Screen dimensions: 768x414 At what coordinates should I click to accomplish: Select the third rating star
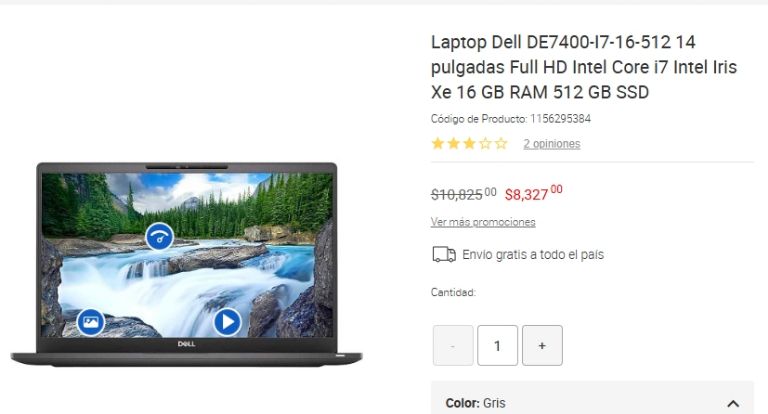tap(469, 144)
